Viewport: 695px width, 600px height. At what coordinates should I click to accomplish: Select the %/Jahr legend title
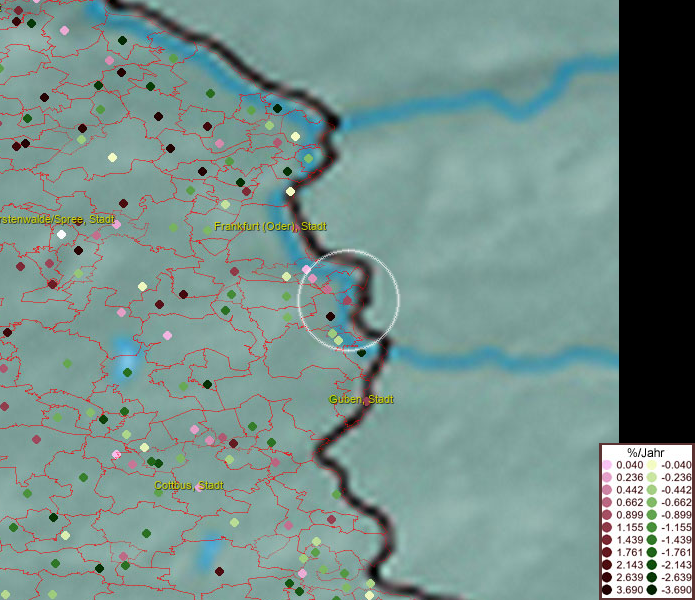click(646, 452)
